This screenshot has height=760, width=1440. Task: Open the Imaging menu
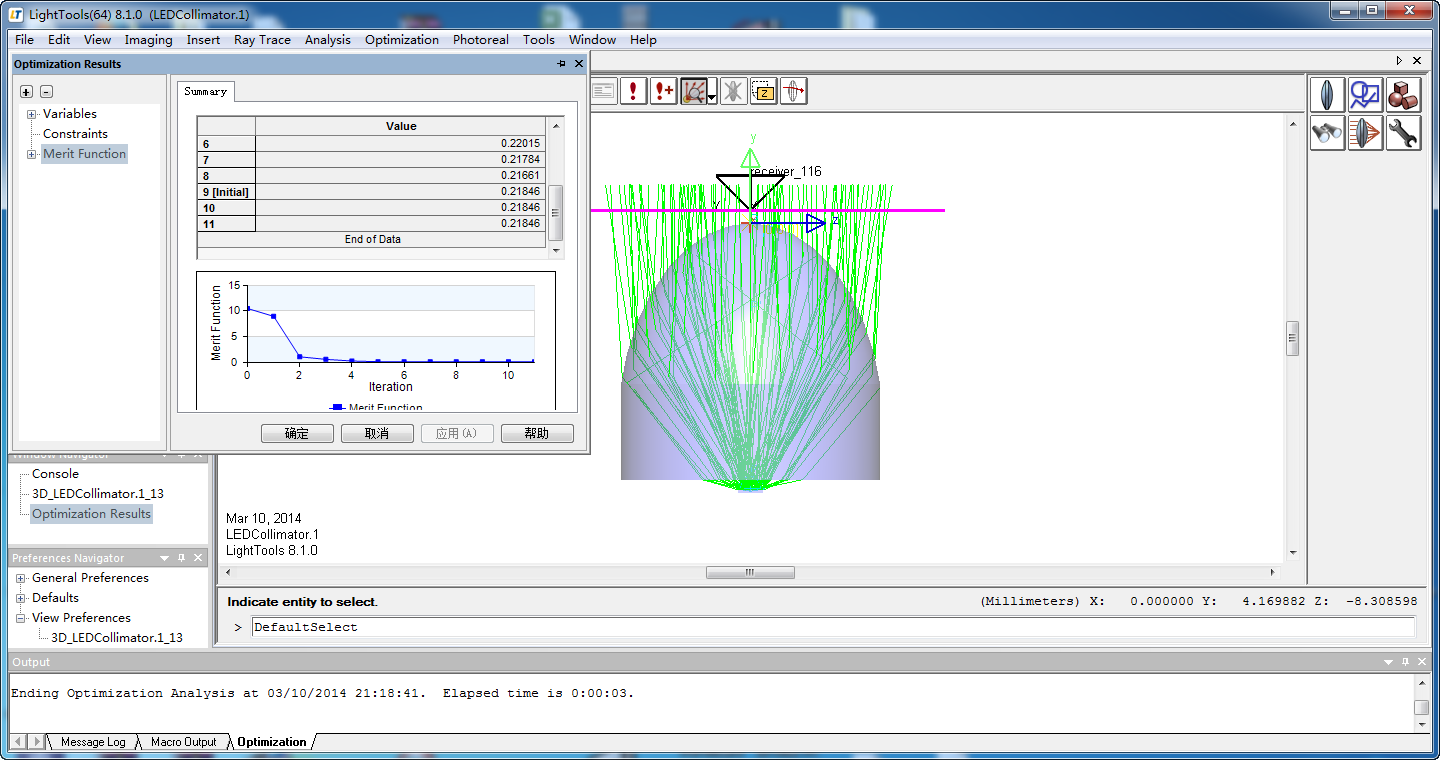tap(148, 40)
